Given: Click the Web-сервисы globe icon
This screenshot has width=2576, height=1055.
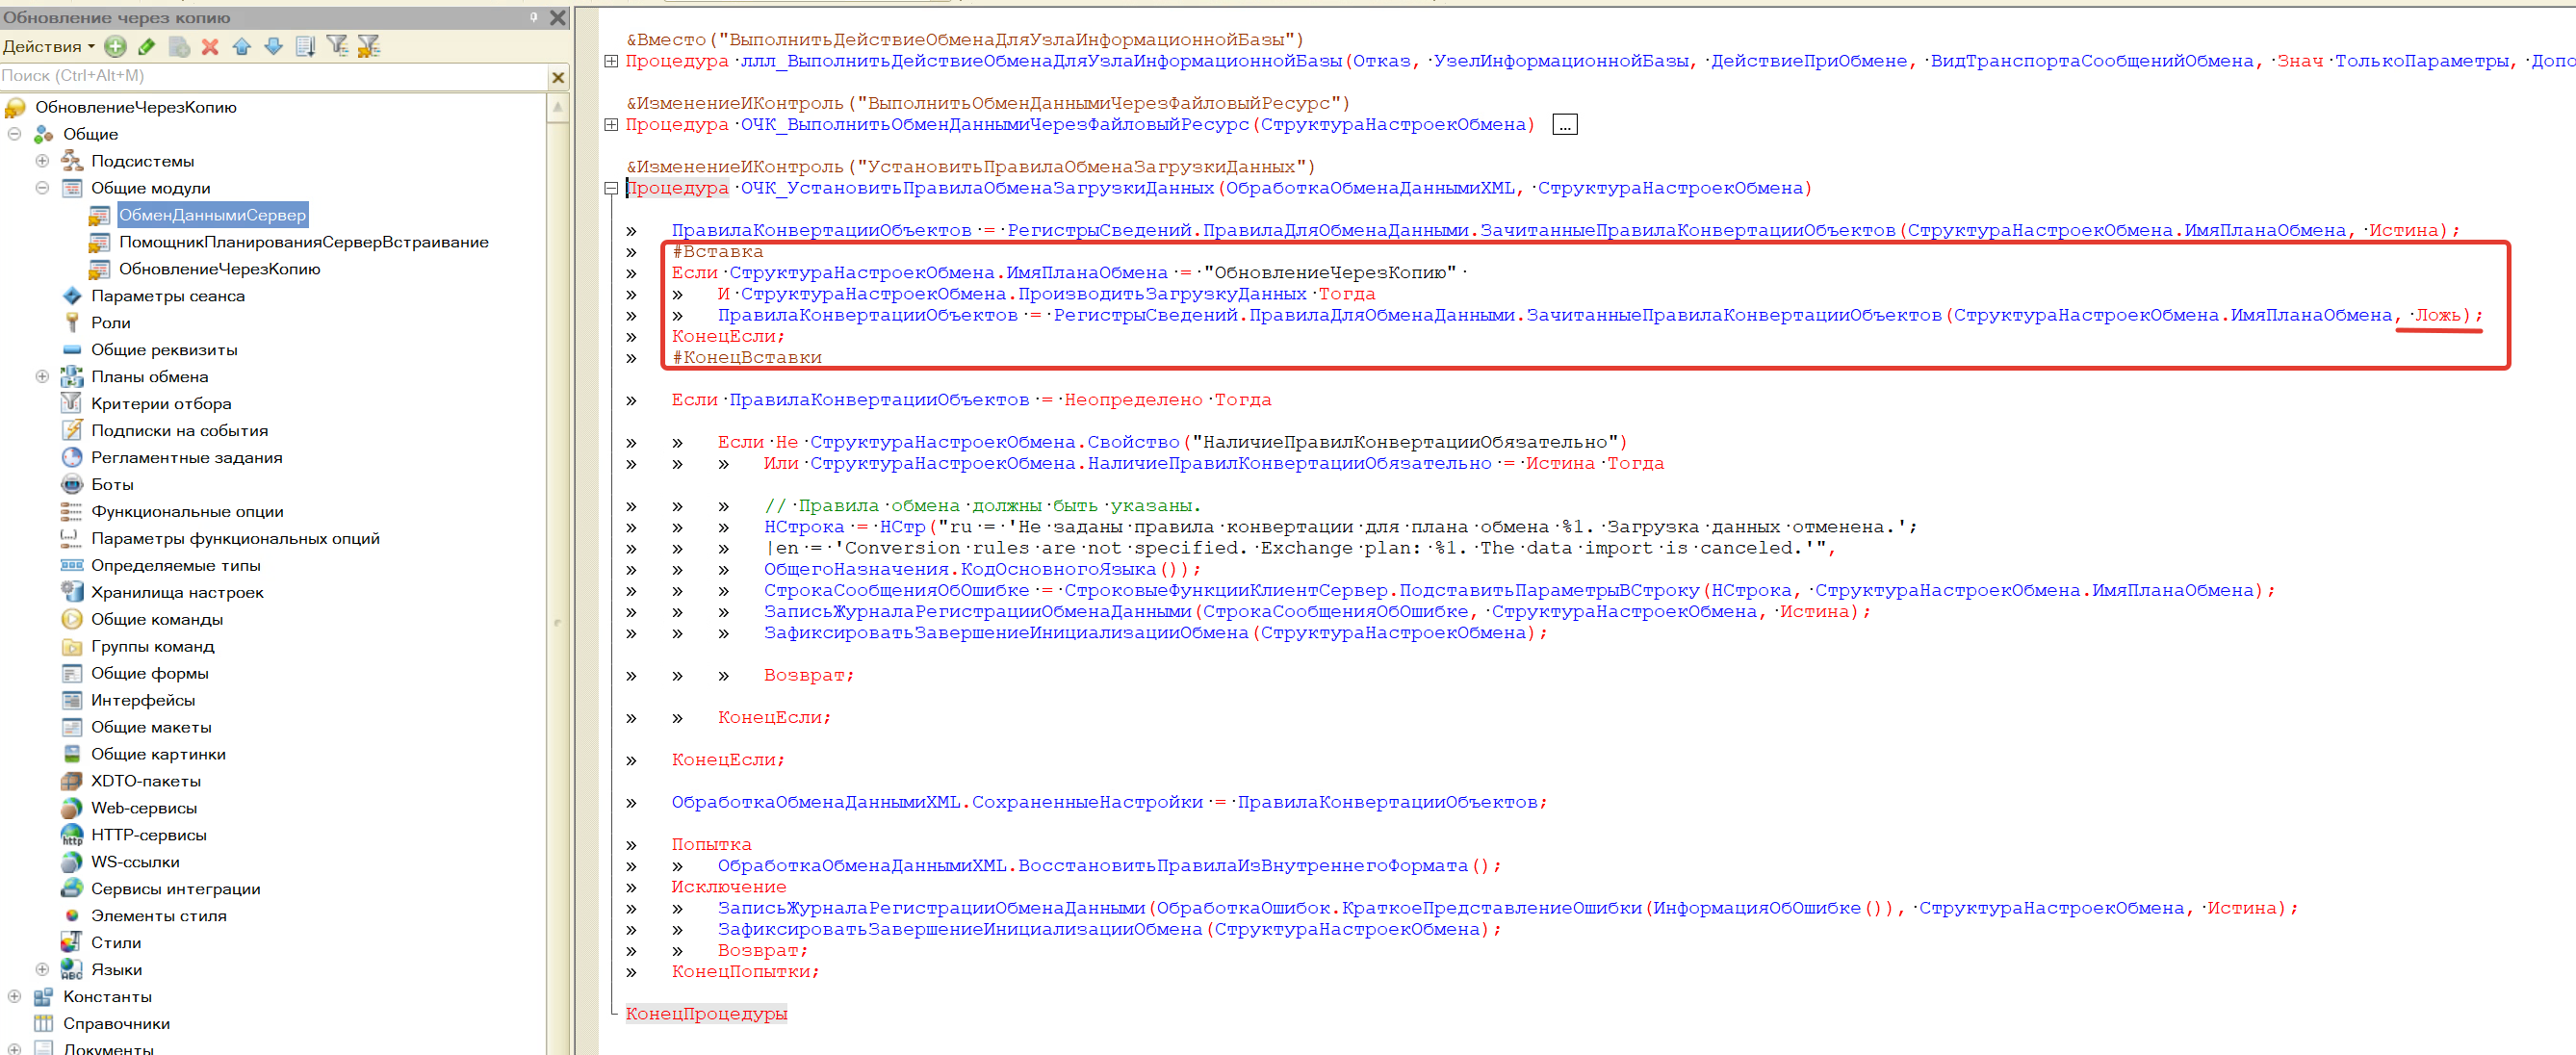Looking at the screenshot, I should click(x=72, y=808).
